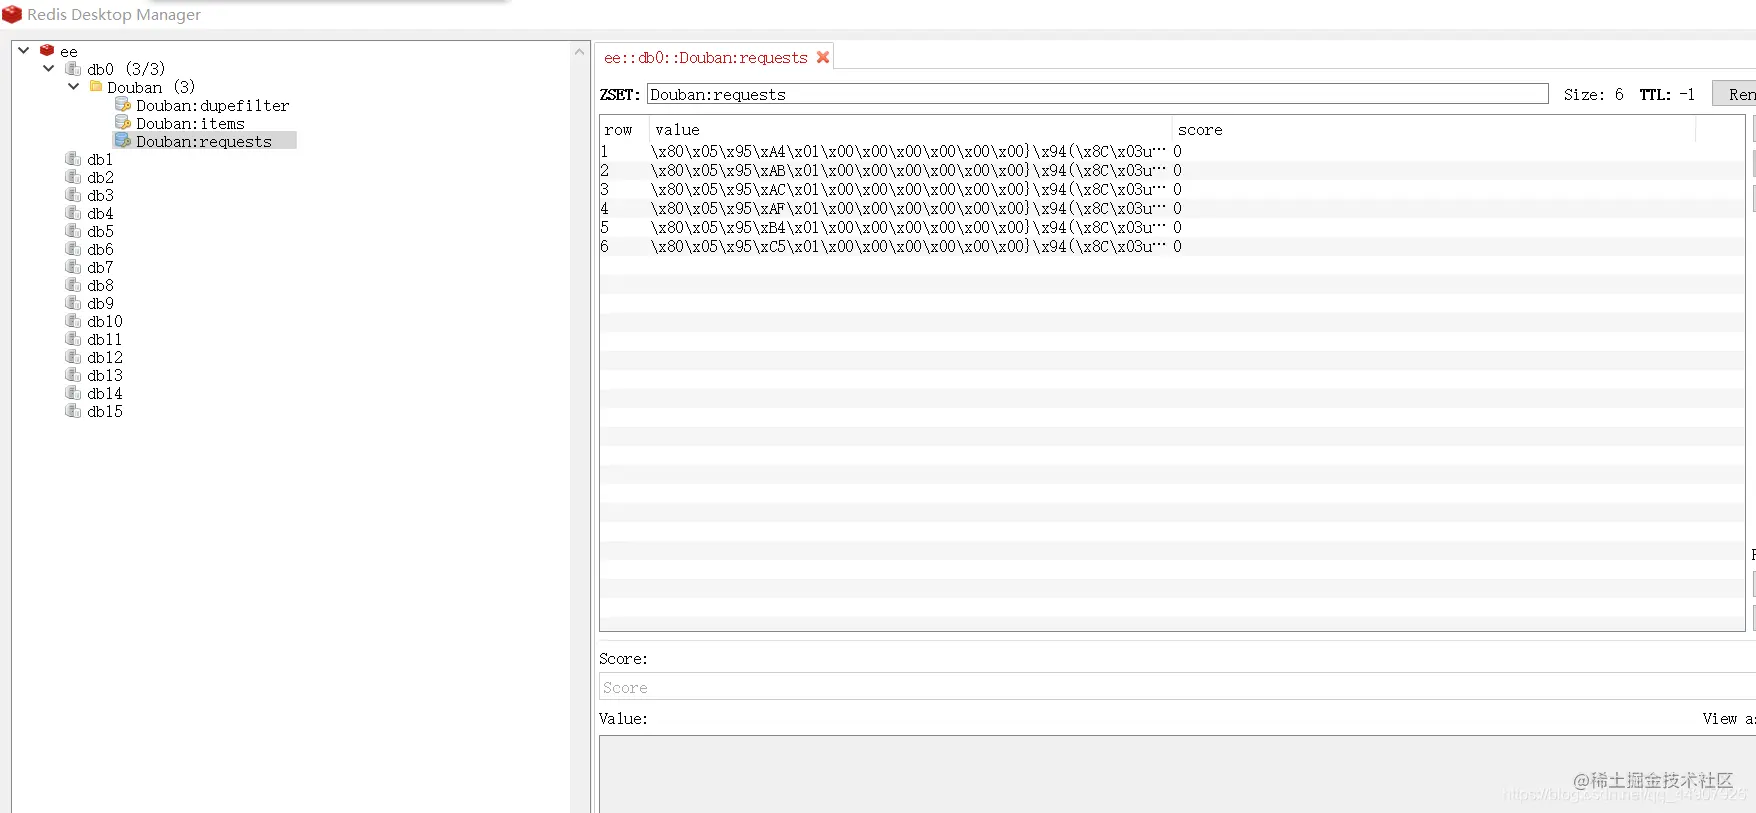Viewport: 1756px width, 813px height.
Task: Select the db12 database label
Action: (x=105, y=357)
